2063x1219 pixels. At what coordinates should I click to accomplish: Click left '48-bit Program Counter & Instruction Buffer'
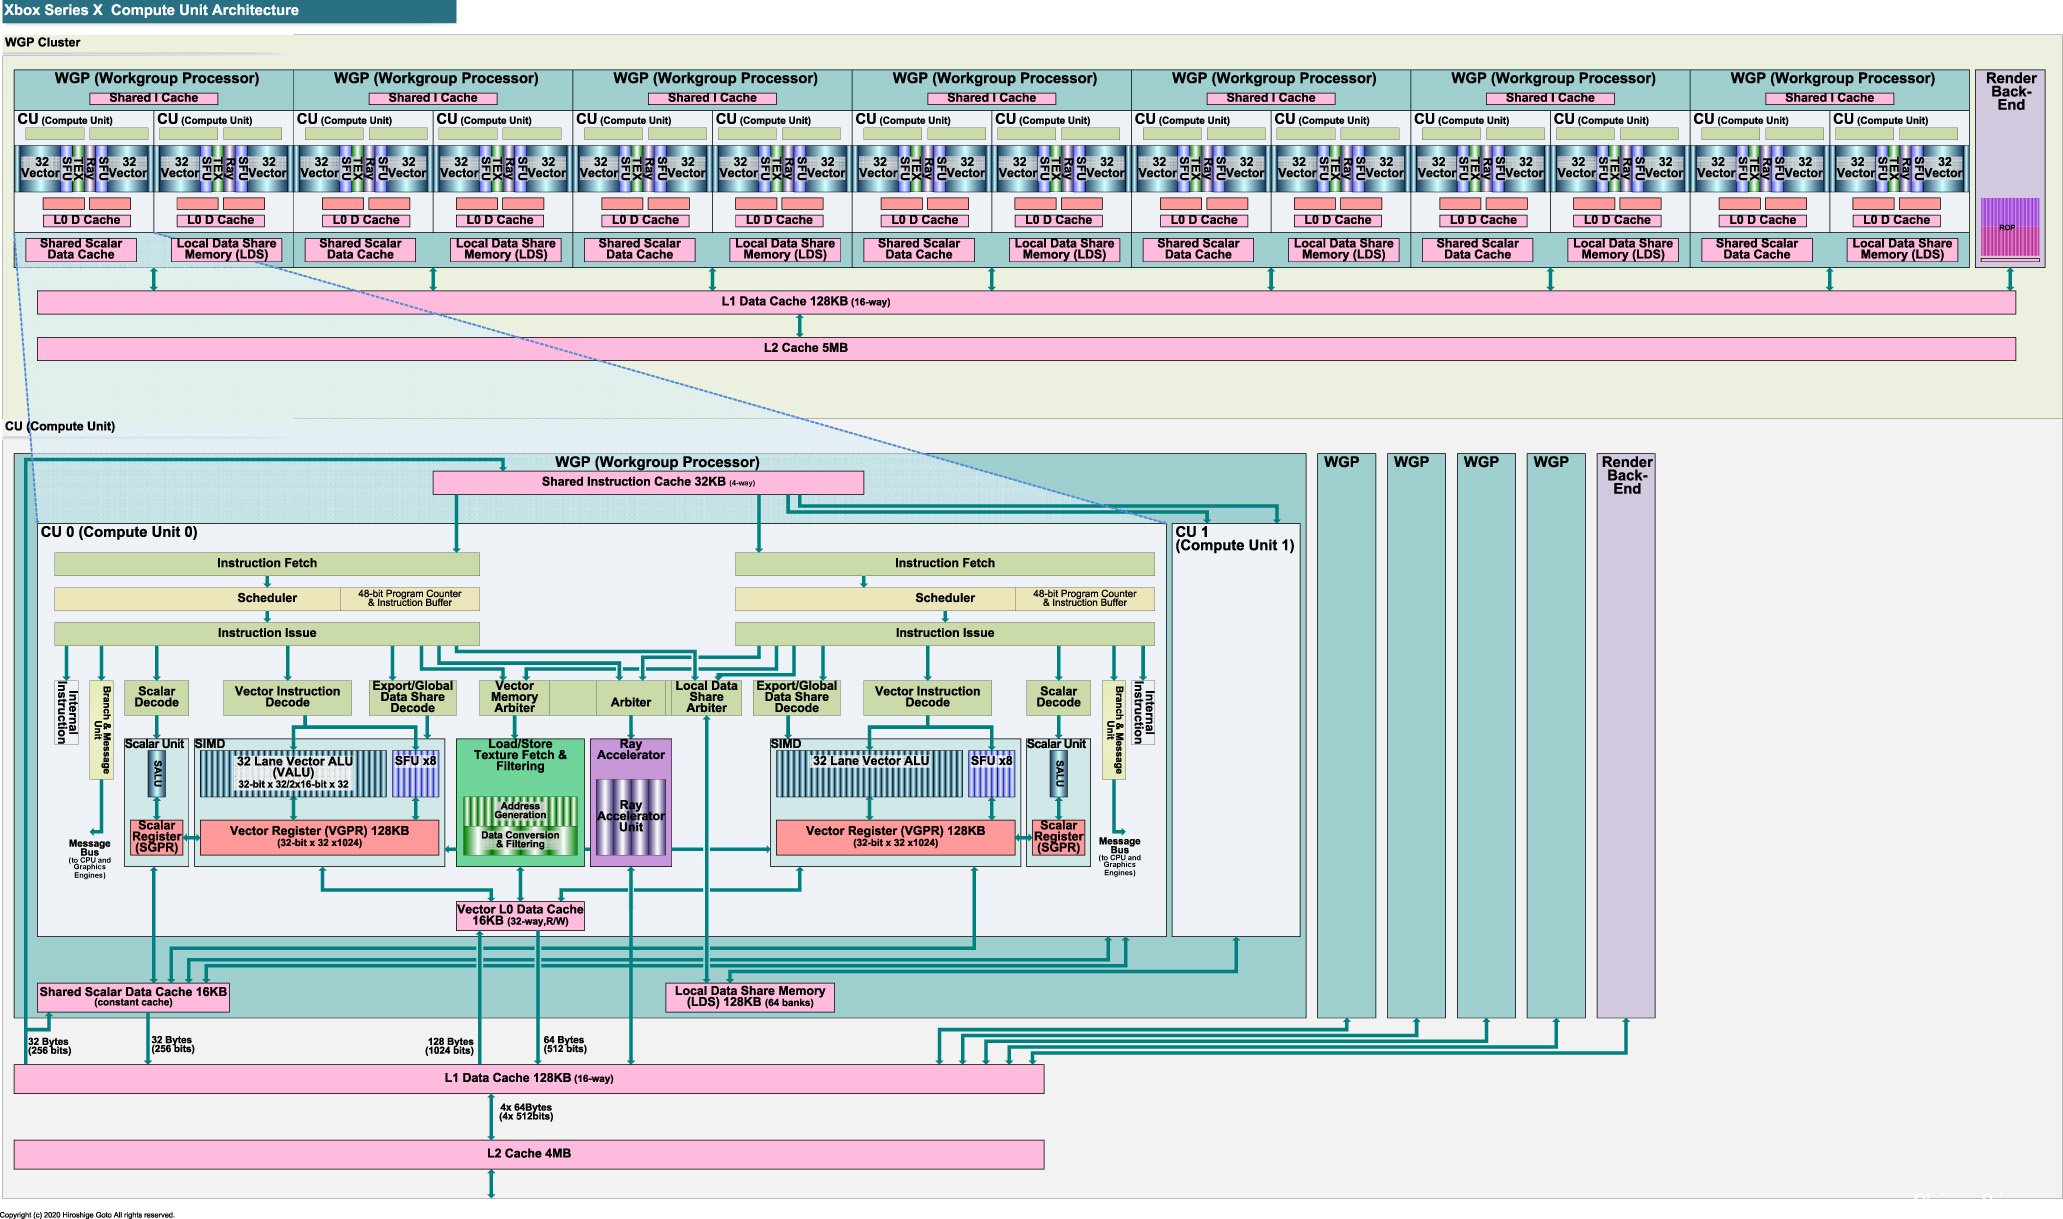pyautogui.click(x=410, y=598)
